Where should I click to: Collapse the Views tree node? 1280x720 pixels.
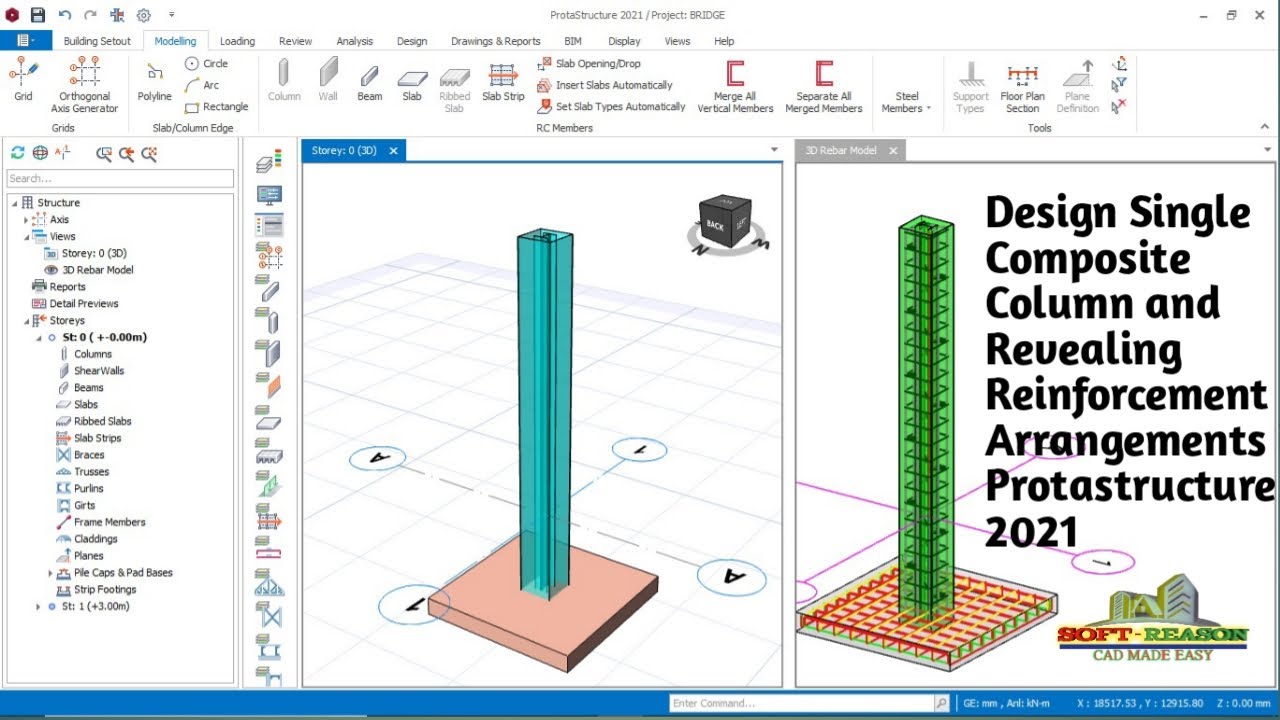26,237
